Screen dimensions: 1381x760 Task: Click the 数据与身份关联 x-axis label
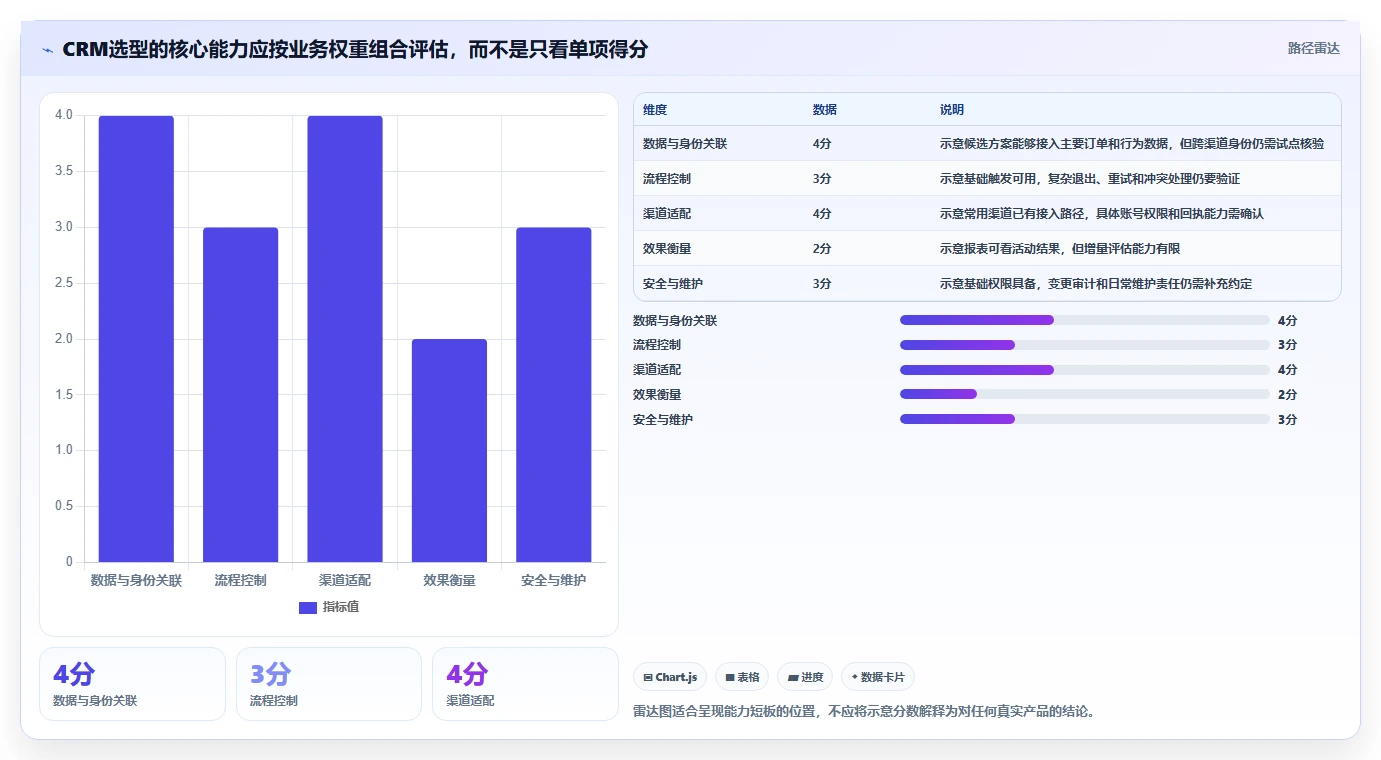point(136,580)
